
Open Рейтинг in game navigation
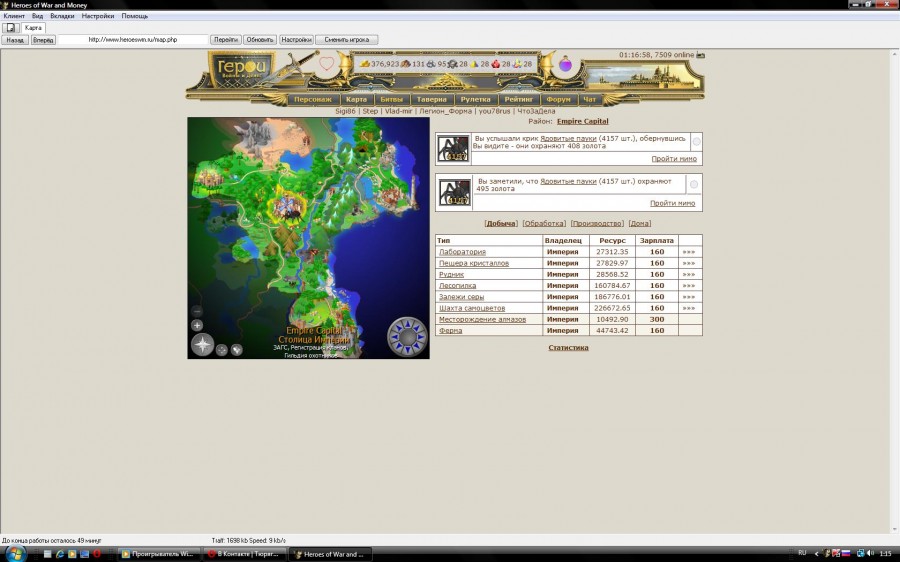[519, 99]
